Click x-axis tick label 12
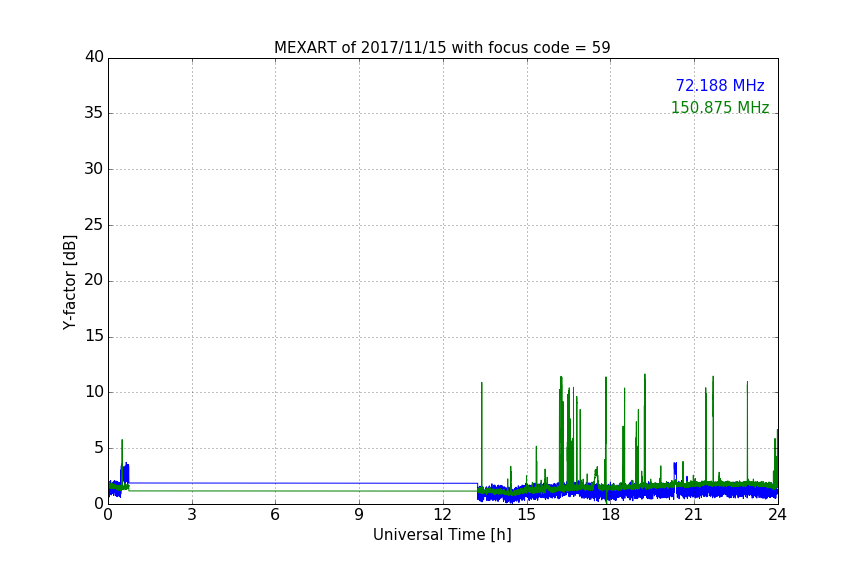This screenshot has width=864, height=576. (x=442, y=515)
